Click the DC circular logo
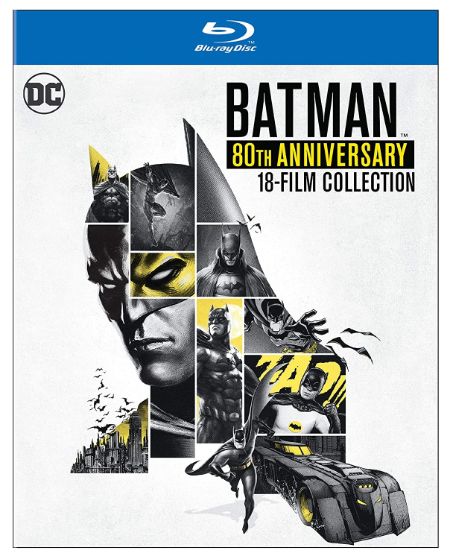The height and width of the screenshot is (559, 450). [44, 93]
